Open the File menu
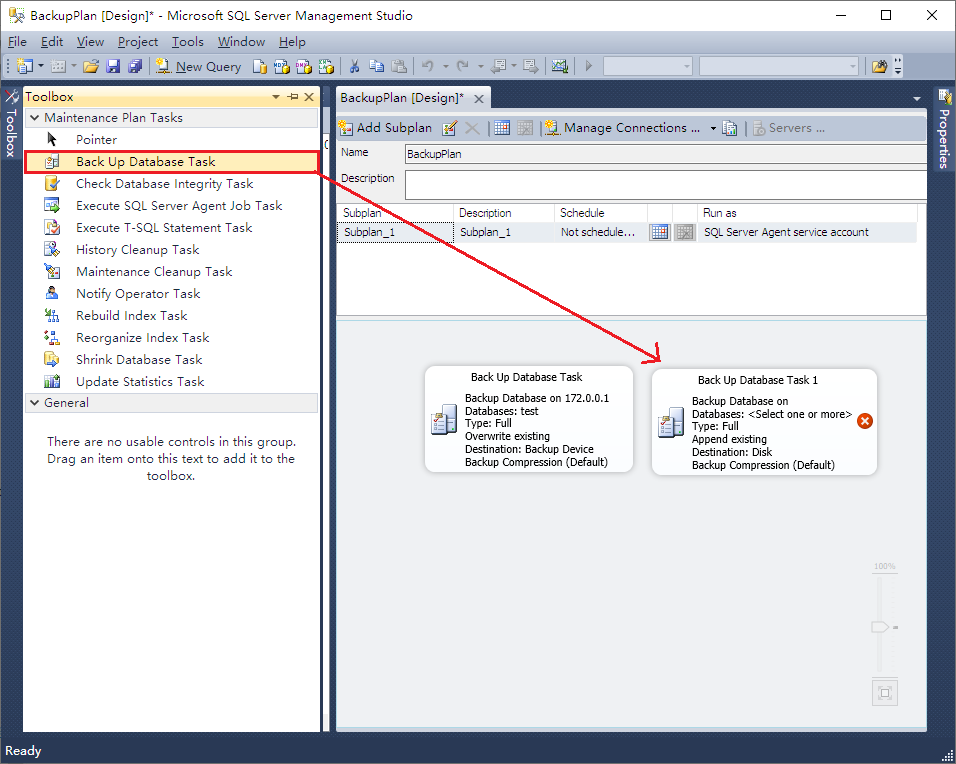956x764 pixels. [17, 42]
